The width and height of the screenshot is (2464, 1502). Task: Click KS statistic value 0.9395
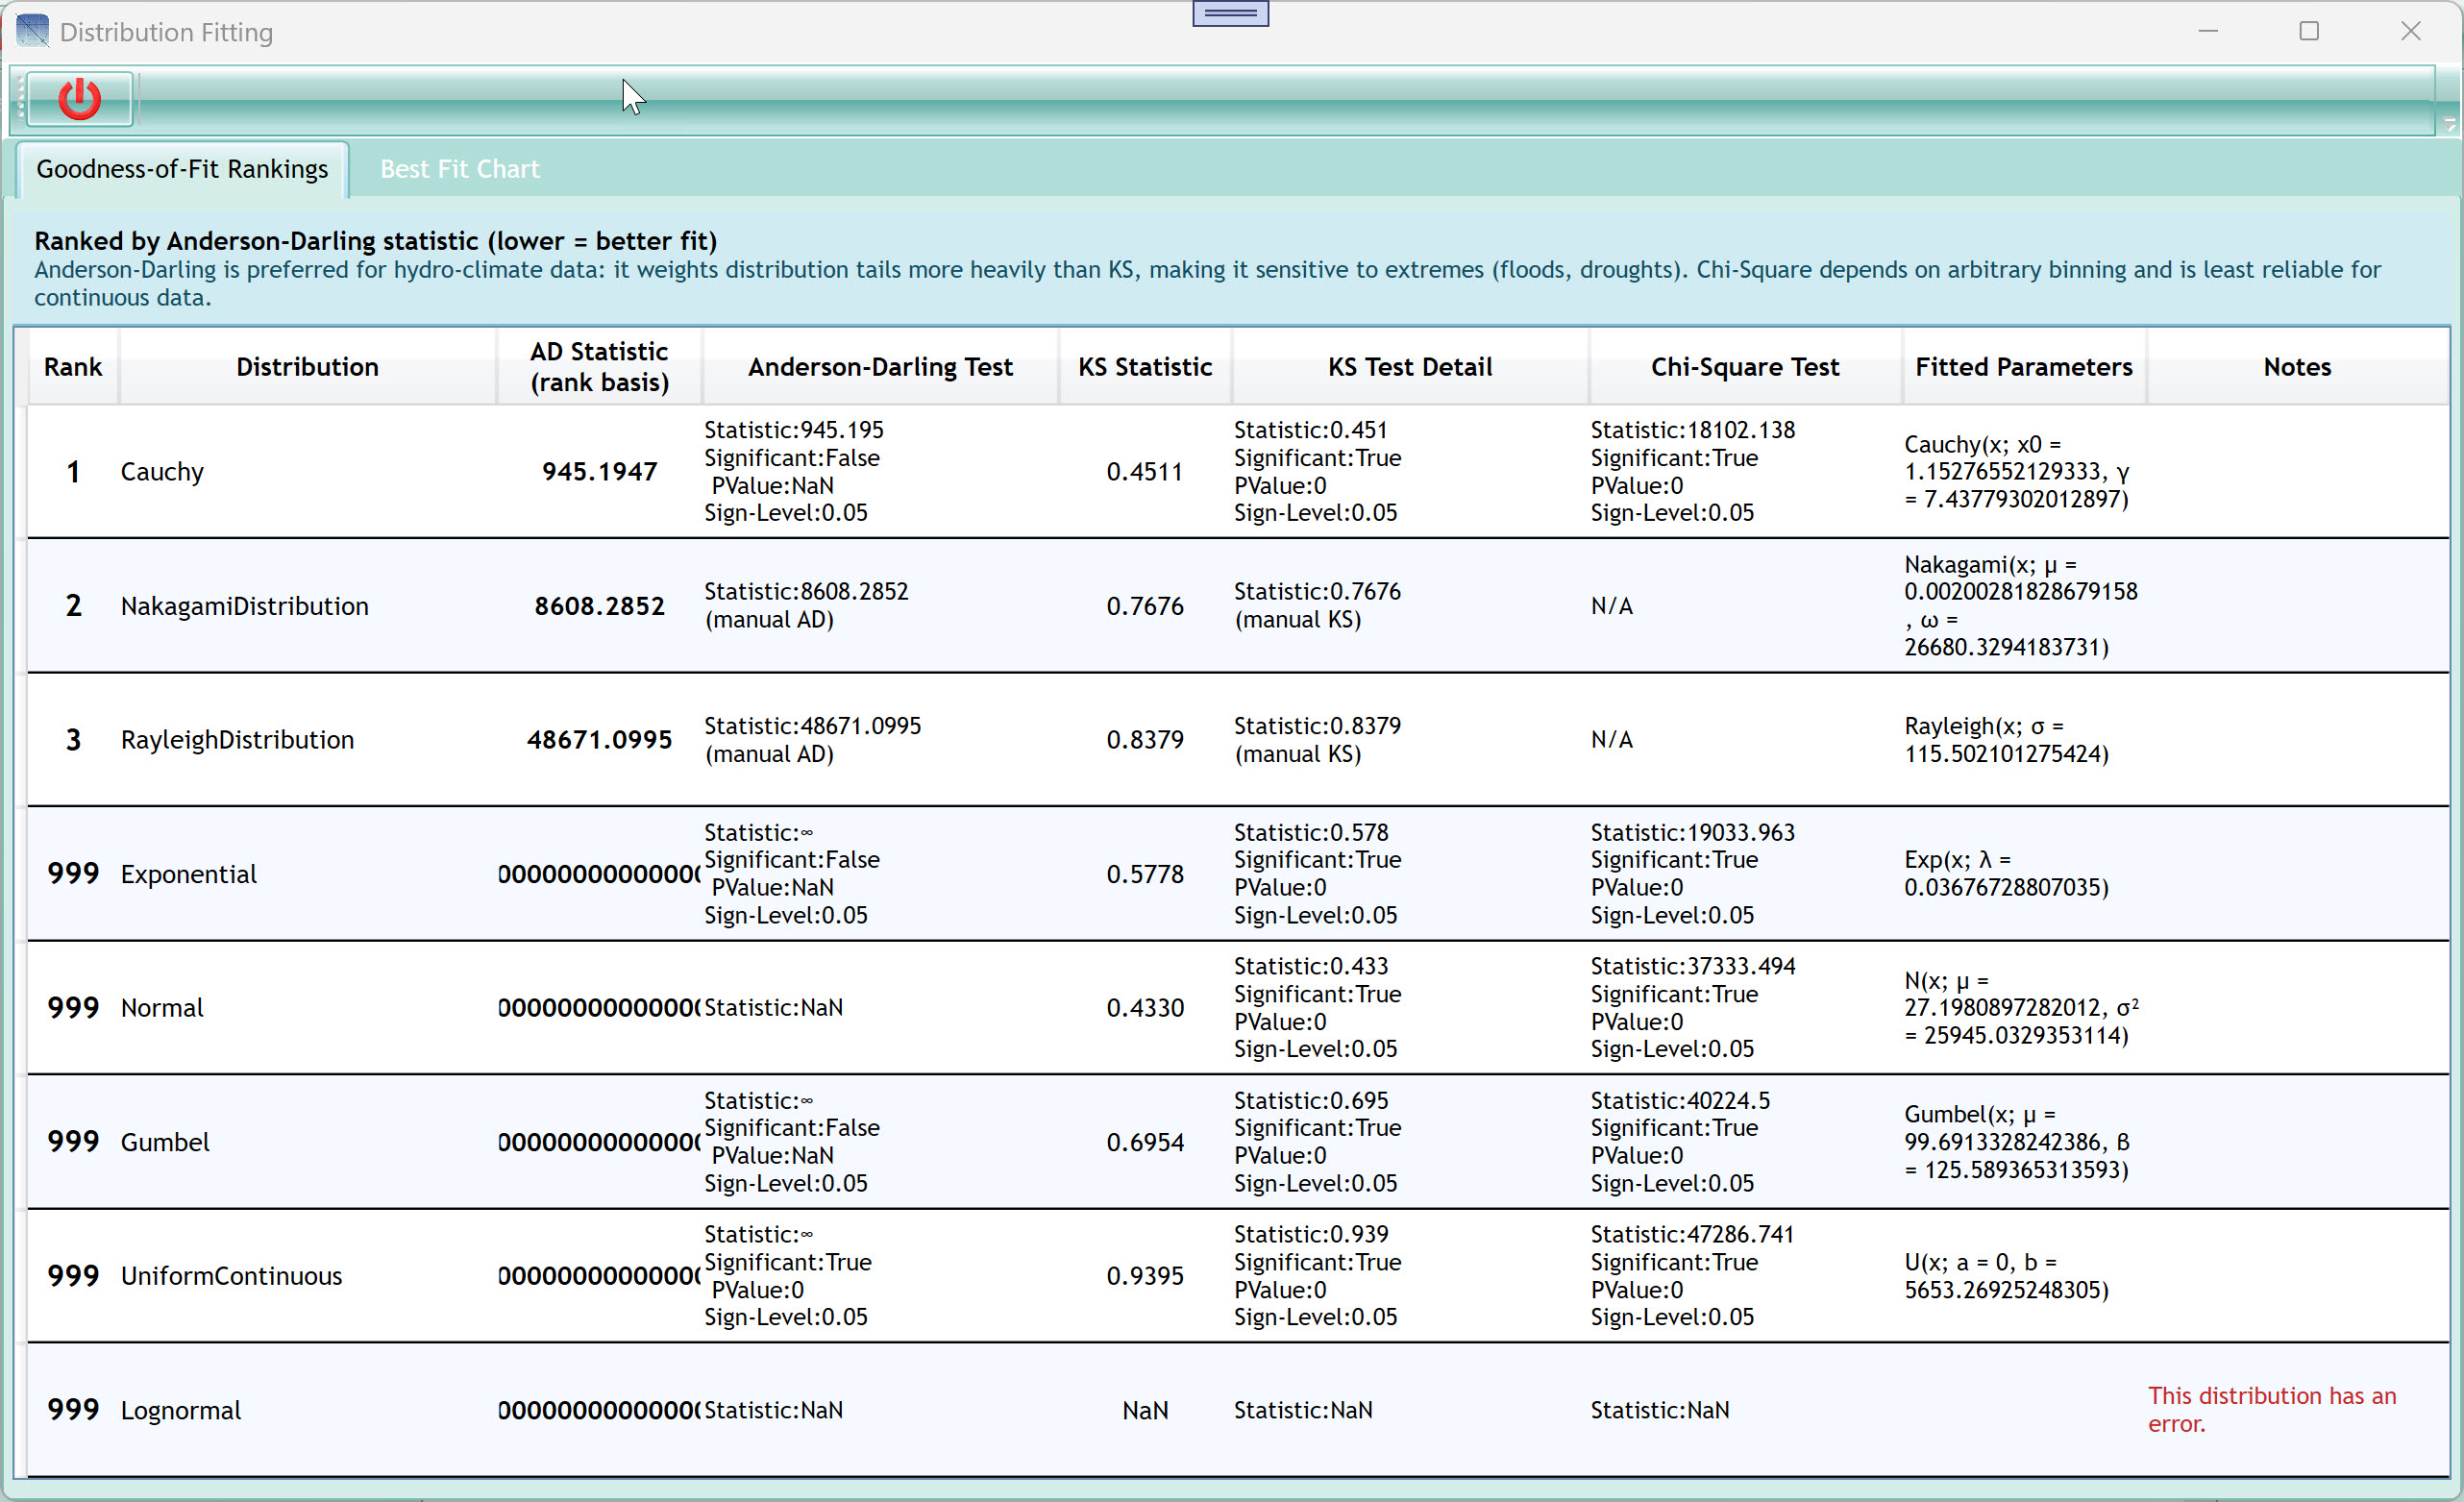click(1145, 1276)
